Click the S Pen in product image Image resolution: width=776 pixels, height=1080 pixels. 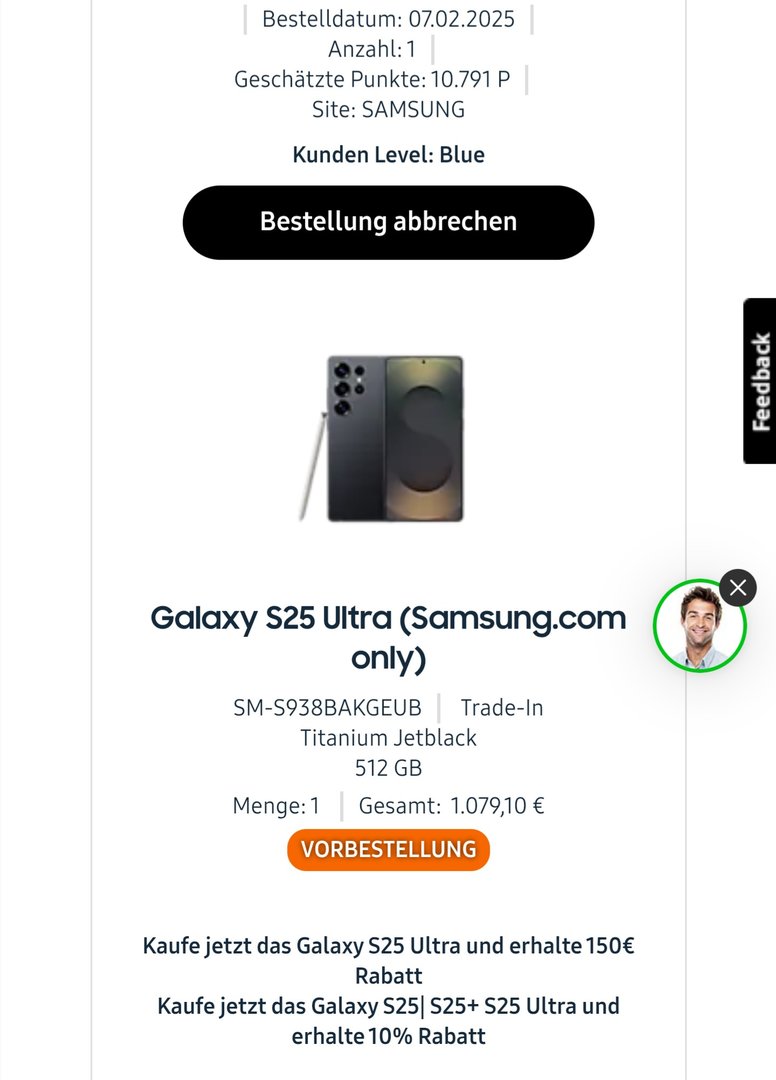click(313, 466)
